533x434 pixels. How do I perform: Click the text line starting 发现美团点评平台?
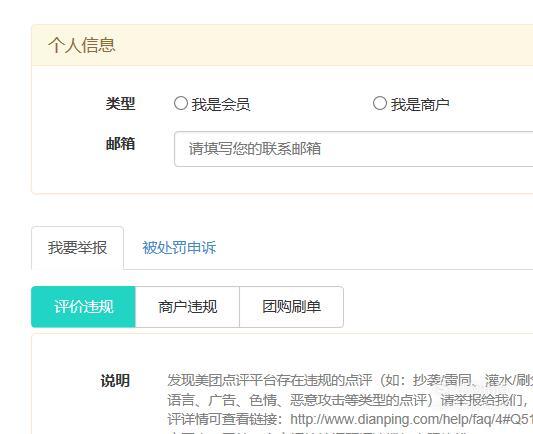(350, 380)
